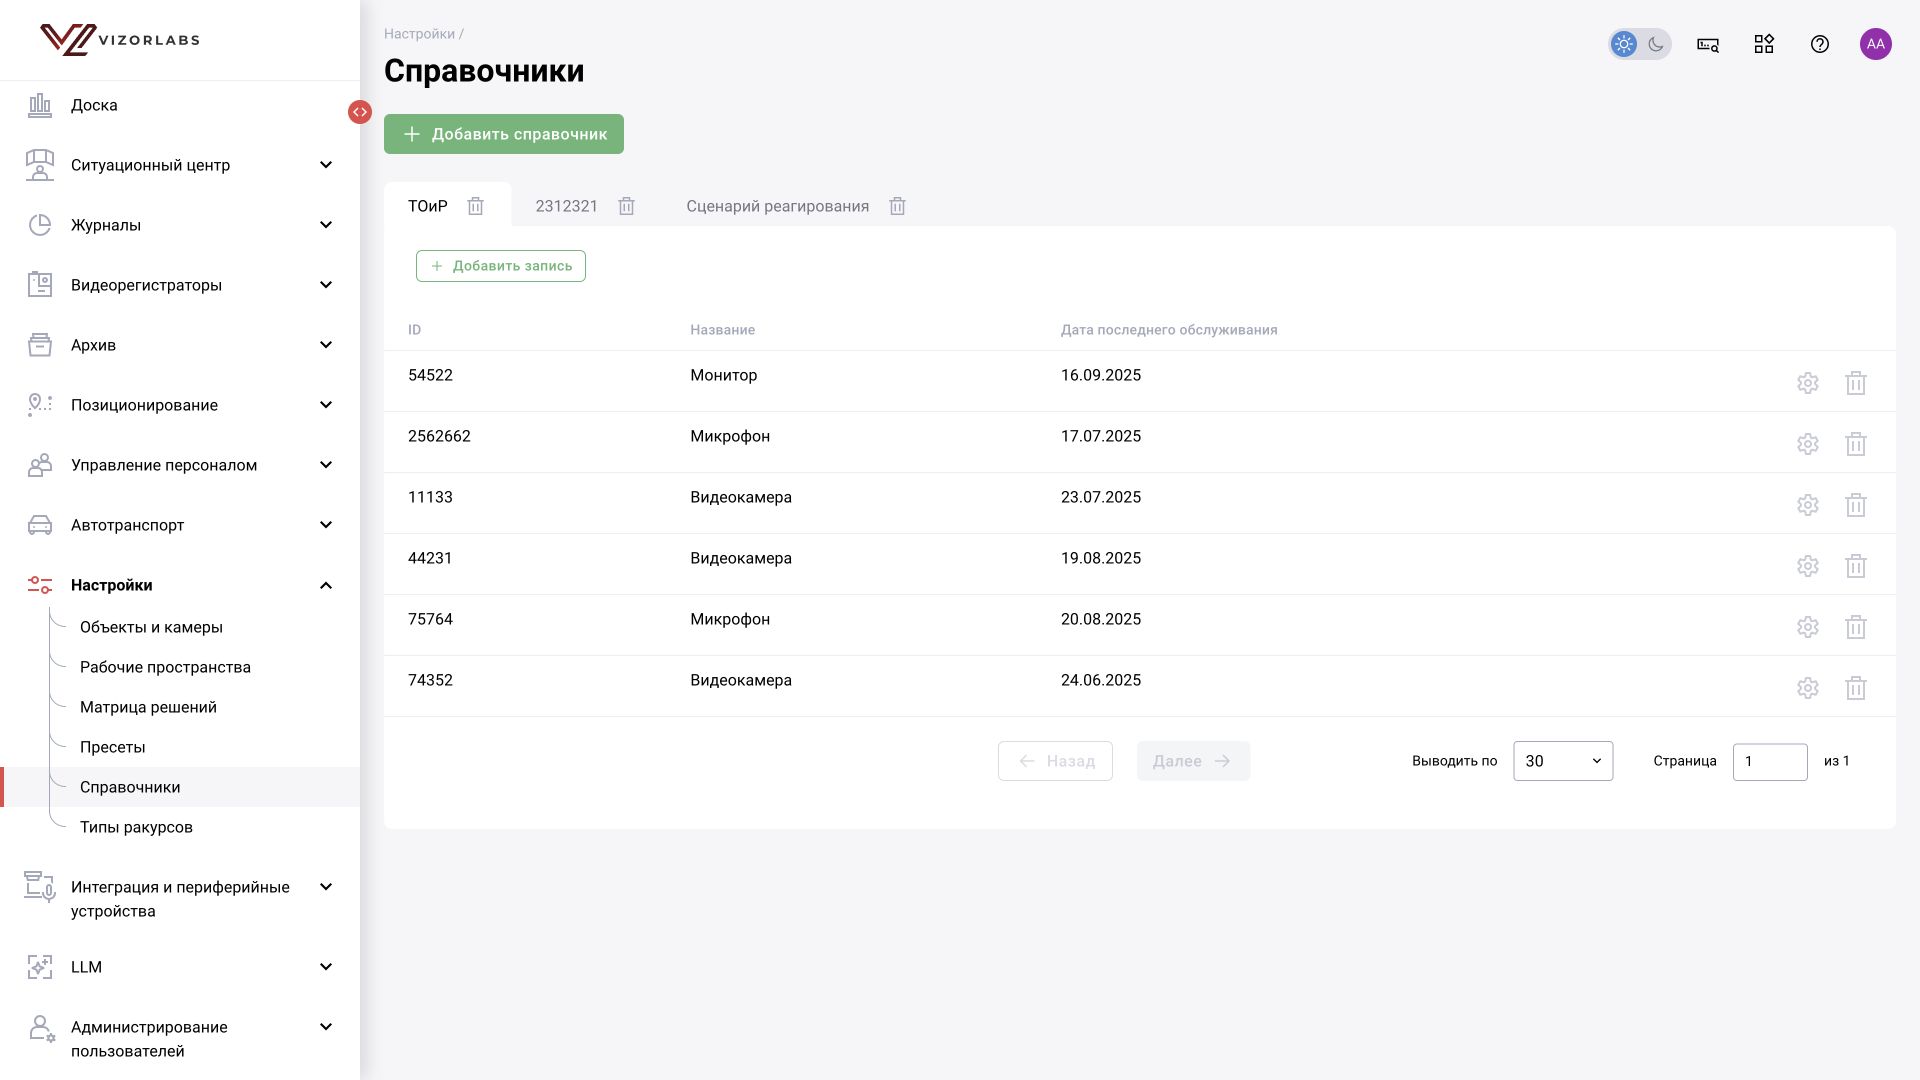Click the Настройки breadcrumb link
This screenshot has width=1920, height=1080.
pyautogui.click(x=419, y=34)
